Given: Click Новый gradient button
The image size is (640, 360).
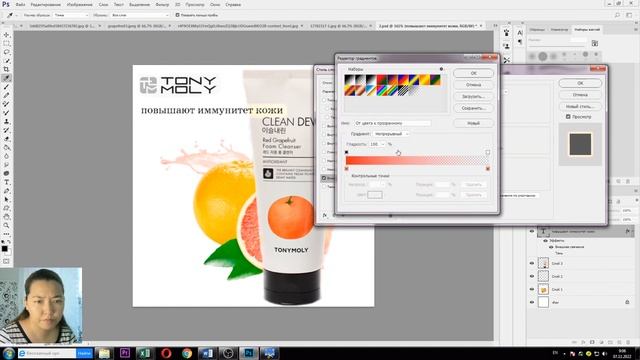Looking at the screenshot, I should 473,123.
